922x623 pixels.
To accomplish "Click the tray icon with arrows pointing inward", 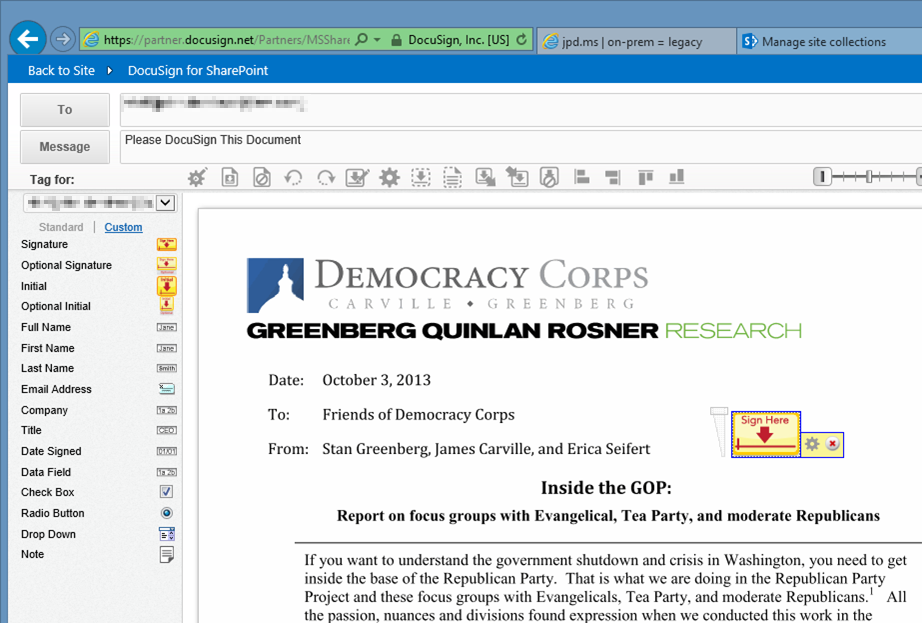I will [x=517, y=177].
